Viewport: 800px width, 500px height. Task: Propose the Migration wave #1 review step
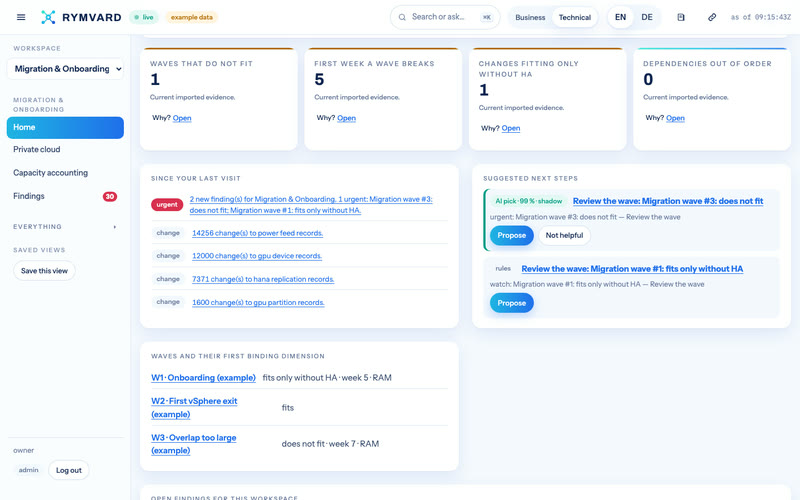point(511,303)
